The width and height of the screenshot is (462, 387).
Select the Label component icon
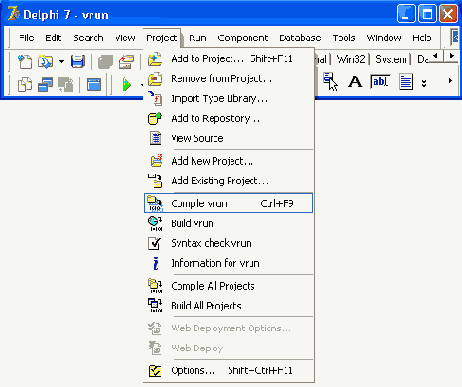[x=355, y=82]
